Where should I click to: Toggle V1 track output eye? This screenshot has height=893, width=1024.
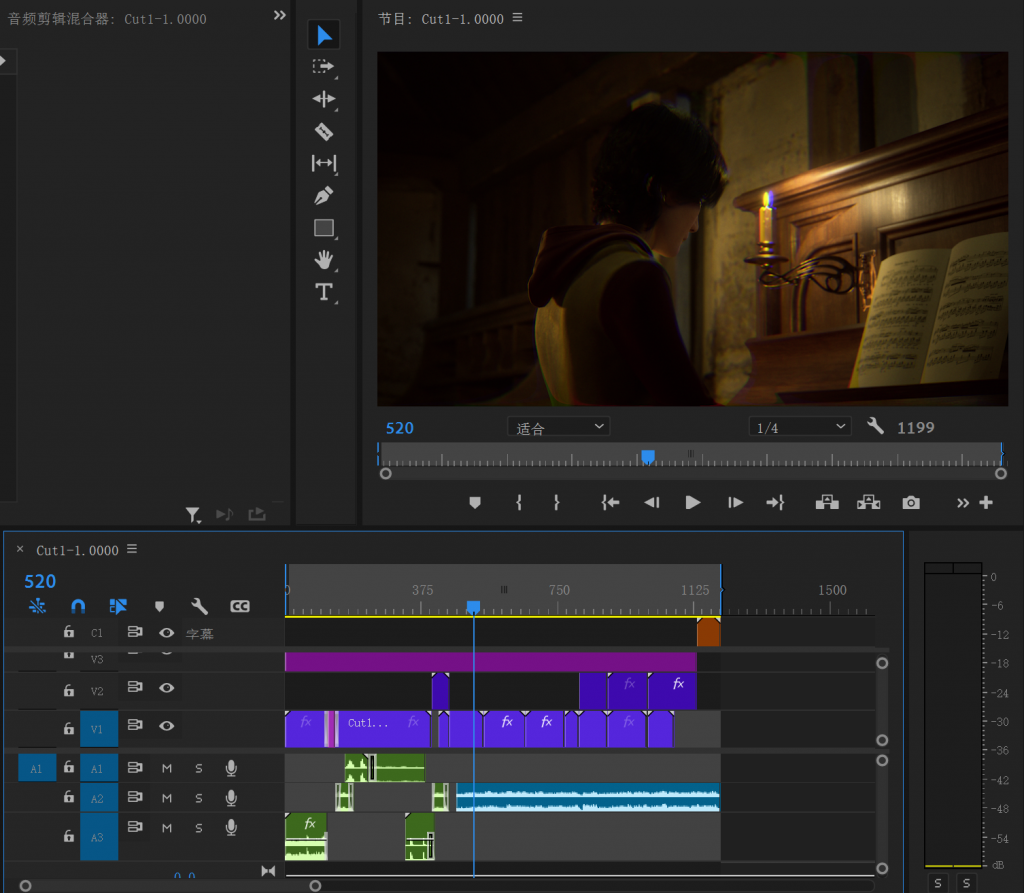coord(167,726)
